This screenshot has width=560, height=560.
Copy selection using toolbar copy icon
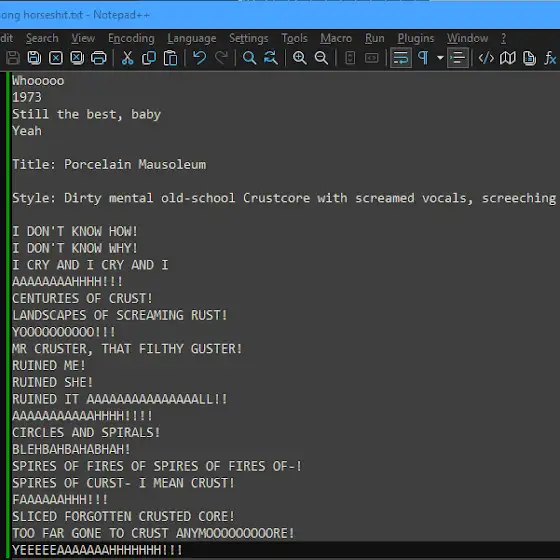point(149,58)
